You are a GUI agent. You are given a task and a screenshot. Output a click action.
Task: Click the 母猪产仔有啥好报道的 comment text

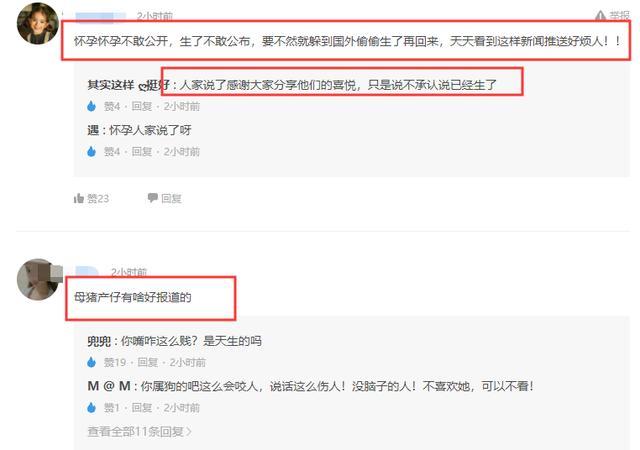[x=133, y=297]
